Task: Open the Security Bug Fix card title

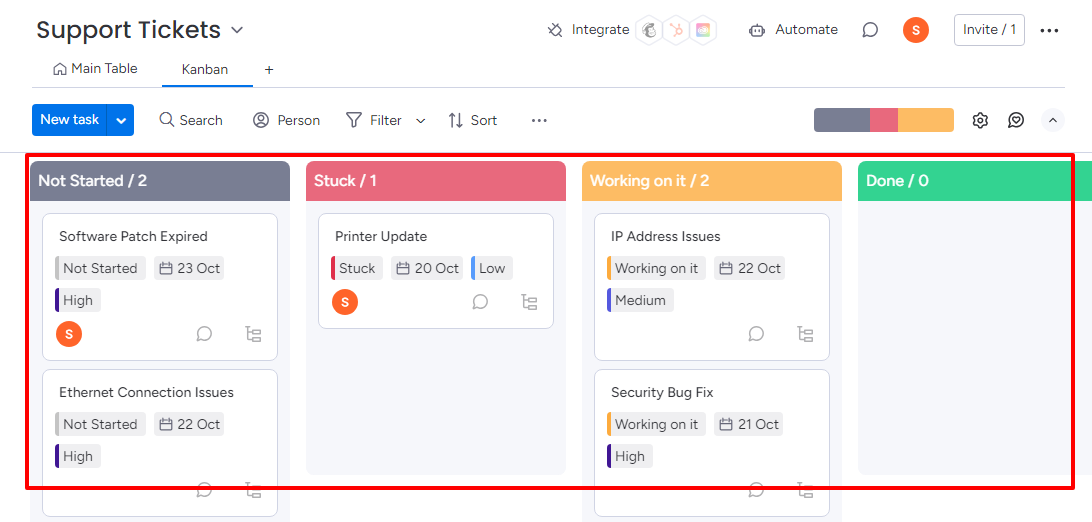Action: [662, 393]
